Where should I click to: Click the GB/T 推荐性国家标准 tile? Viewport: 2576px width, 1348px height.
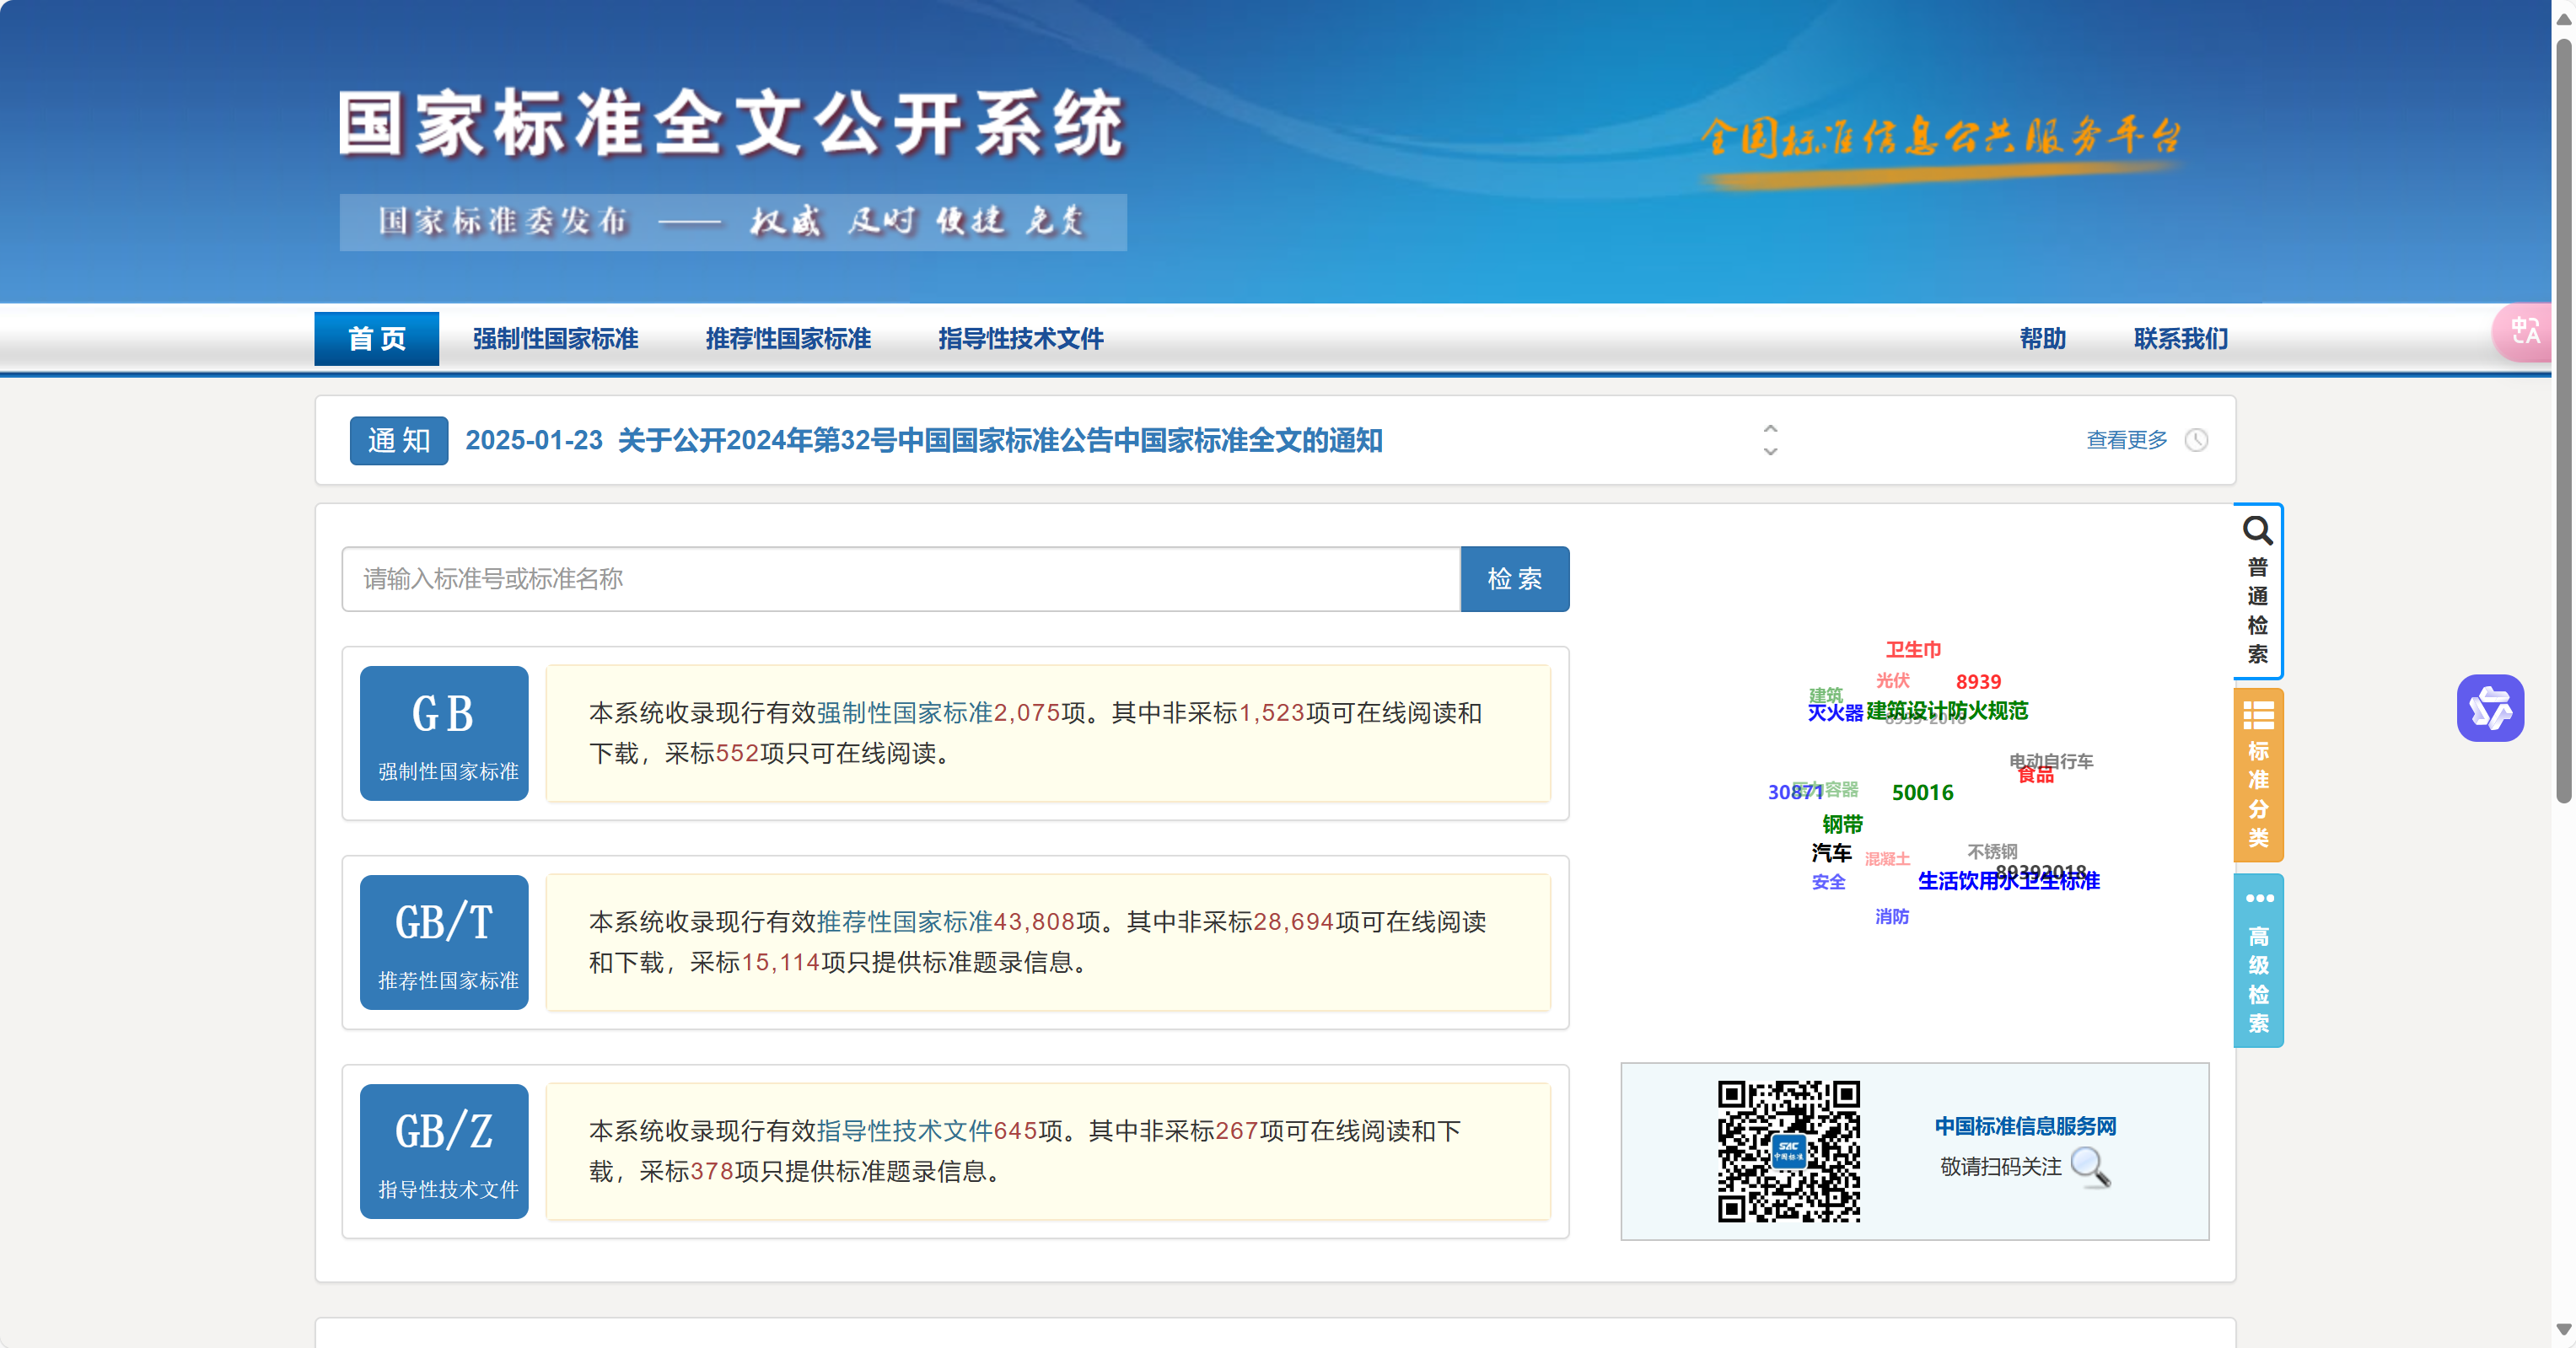pyautogui.click(x=444, y=942)
